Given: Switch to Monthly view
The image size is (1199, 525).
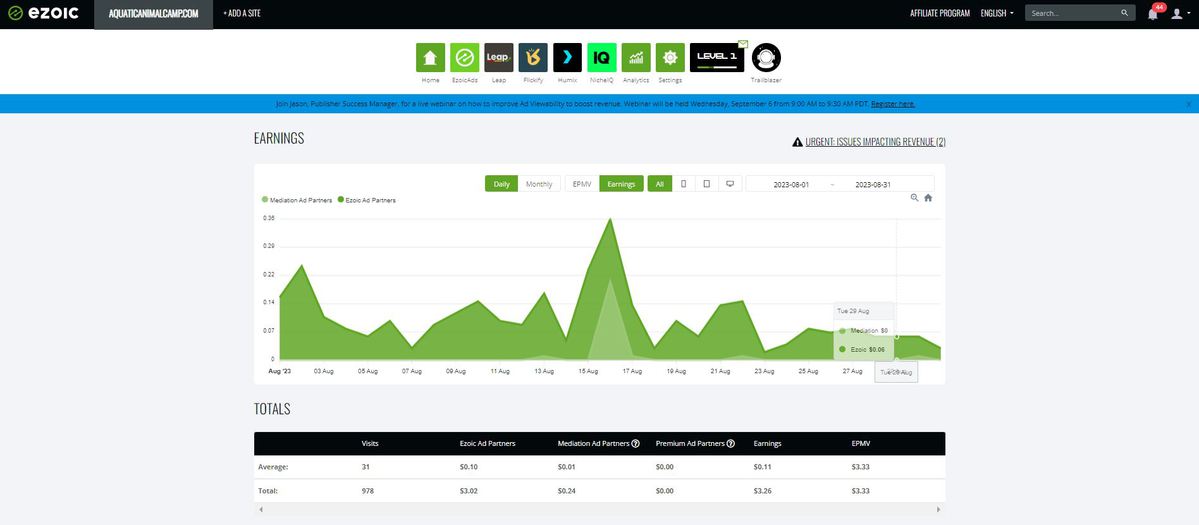Looking at the screenshot, I should [x=539, y=183].
